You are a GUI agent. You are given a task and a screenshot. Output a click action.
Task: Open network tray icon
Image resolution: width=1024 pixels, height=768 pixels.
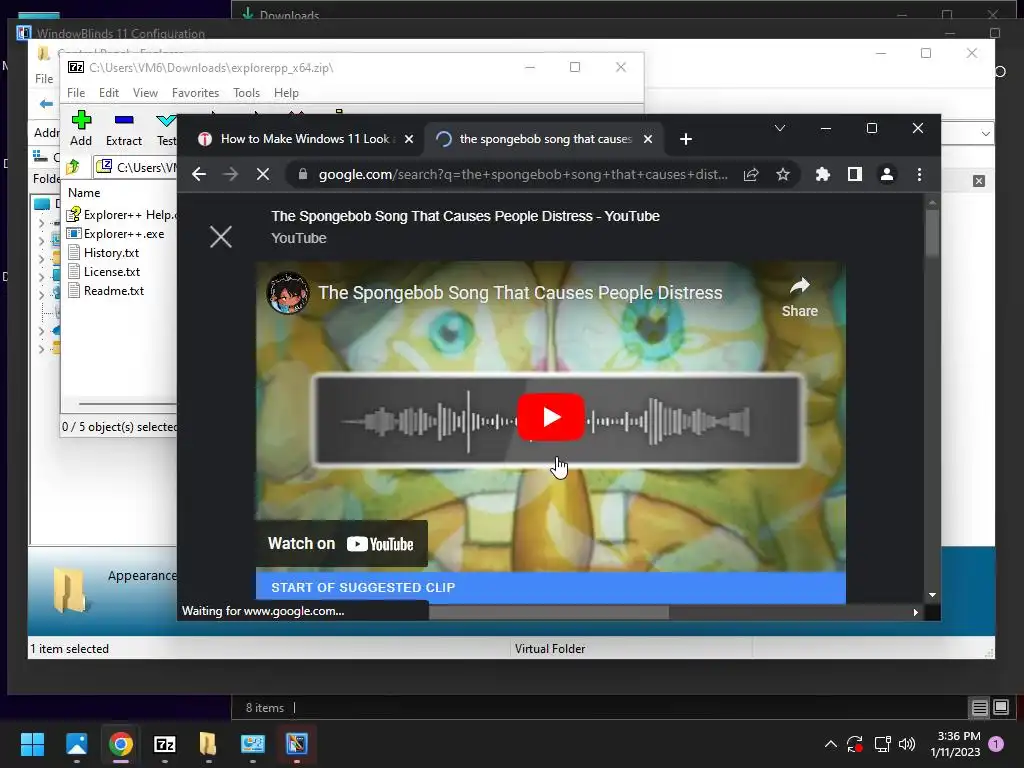[x=882, y=744]
